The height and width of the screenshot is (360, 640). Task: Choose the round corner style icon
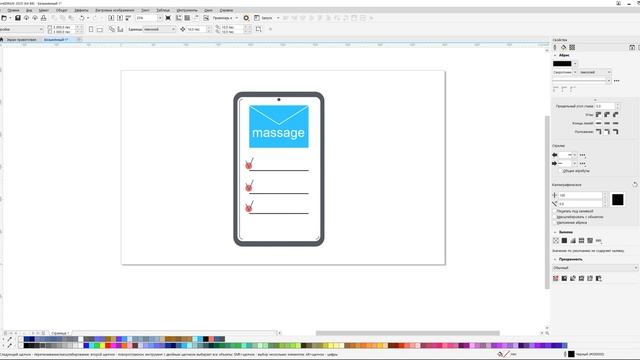pyautogui.click(x=607, y=115)
